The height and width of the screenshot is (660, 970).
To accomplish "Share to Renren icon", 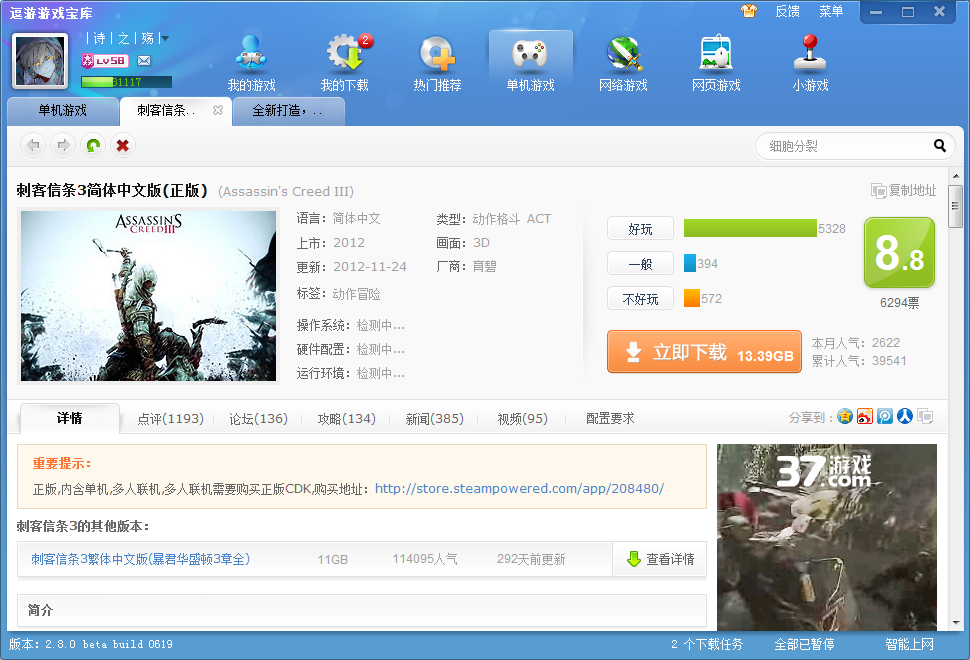I will [x=904, y=416].
